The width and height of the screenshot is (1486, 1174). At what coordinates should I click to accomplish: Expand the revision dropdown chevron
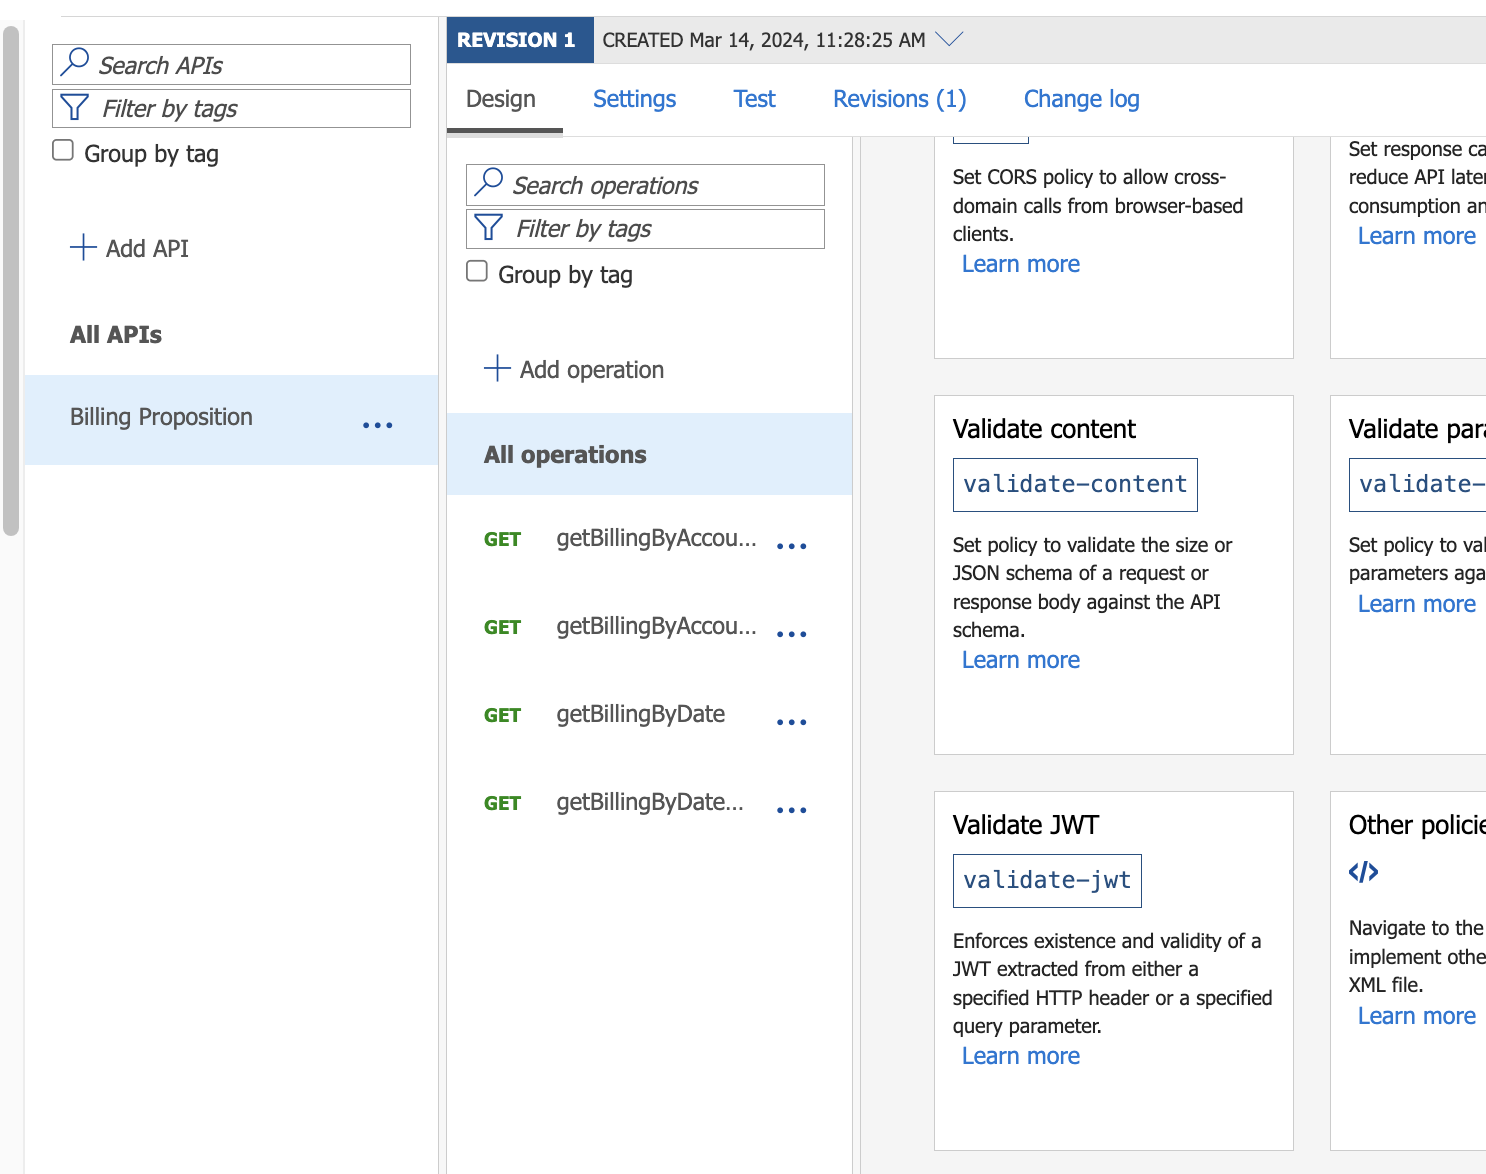[948, 39]
